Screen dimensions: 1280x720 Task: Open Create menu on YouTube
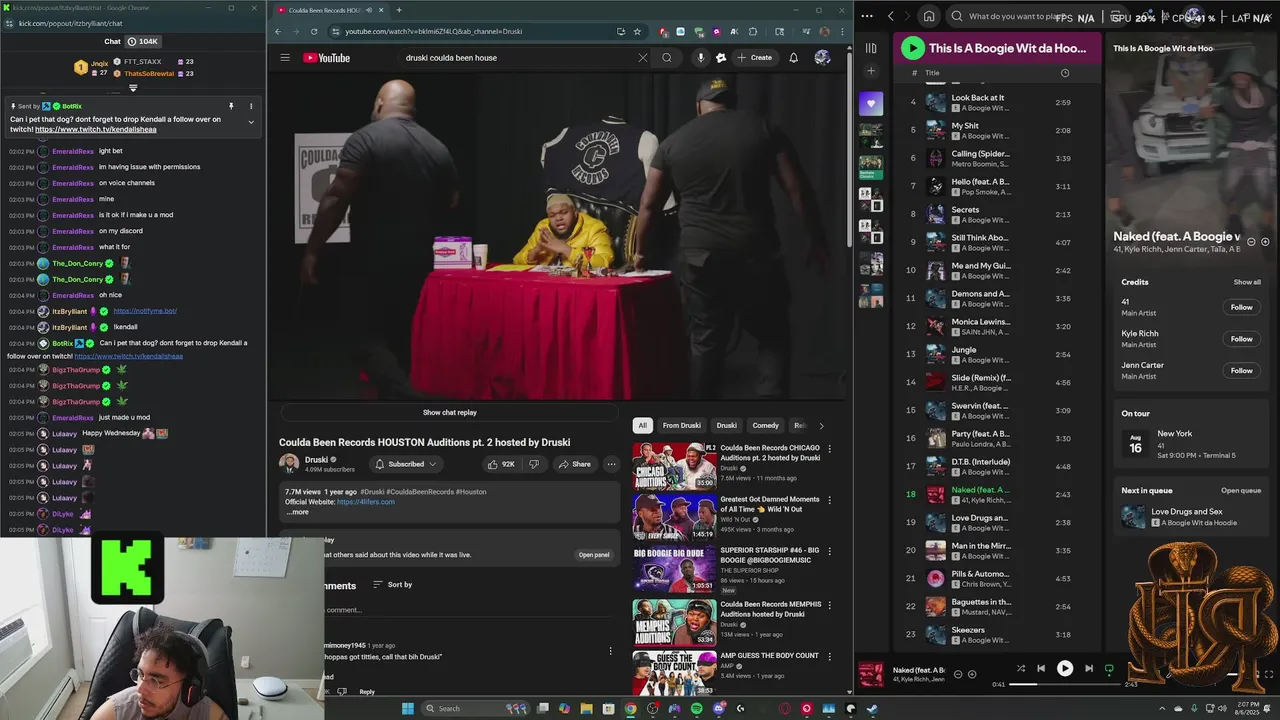755,58
